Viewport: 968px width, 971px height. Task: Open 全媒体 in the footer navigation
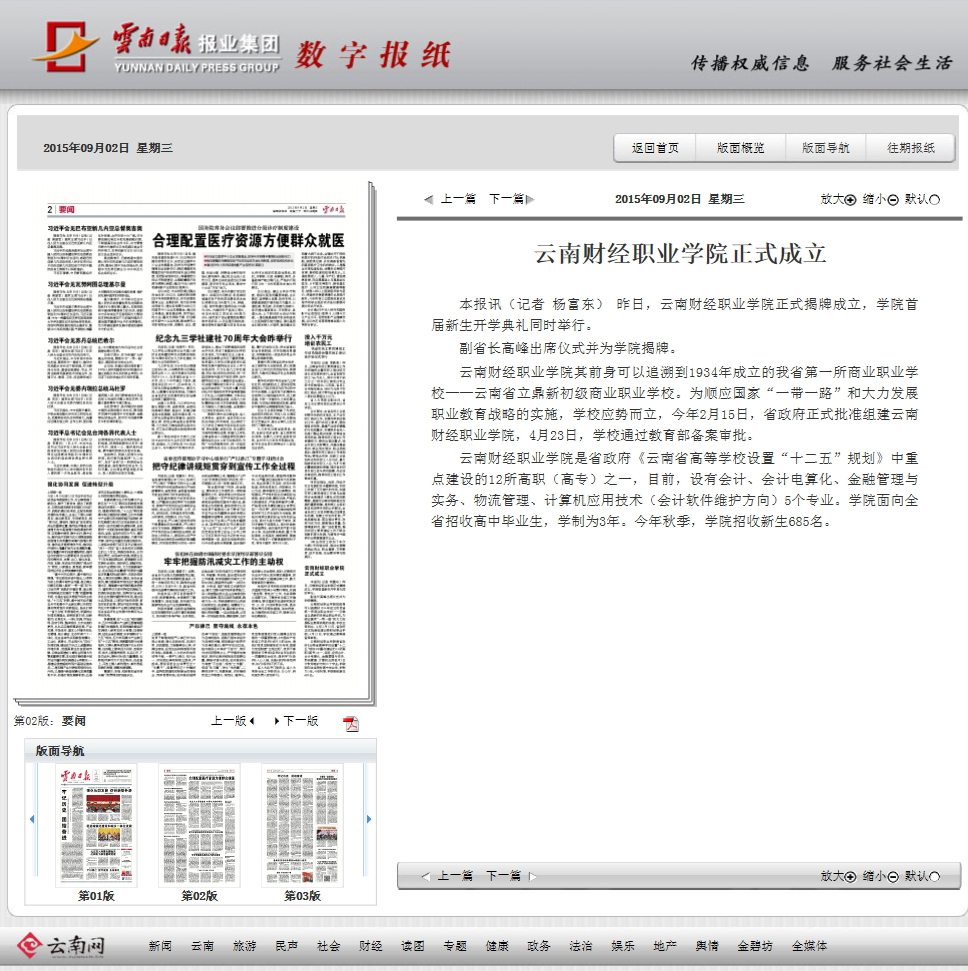[809, 946]
